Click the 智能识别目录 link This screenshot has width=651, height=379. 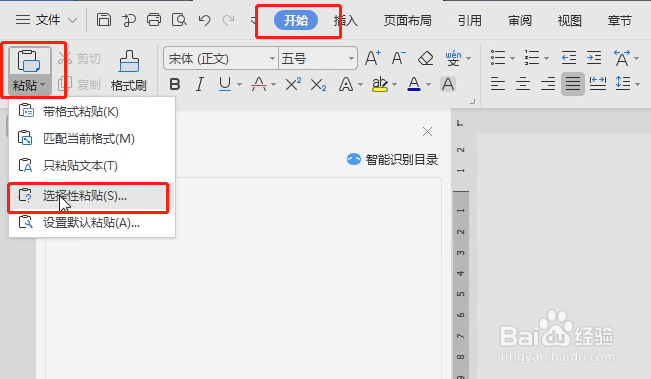click(x=392, y=159)
